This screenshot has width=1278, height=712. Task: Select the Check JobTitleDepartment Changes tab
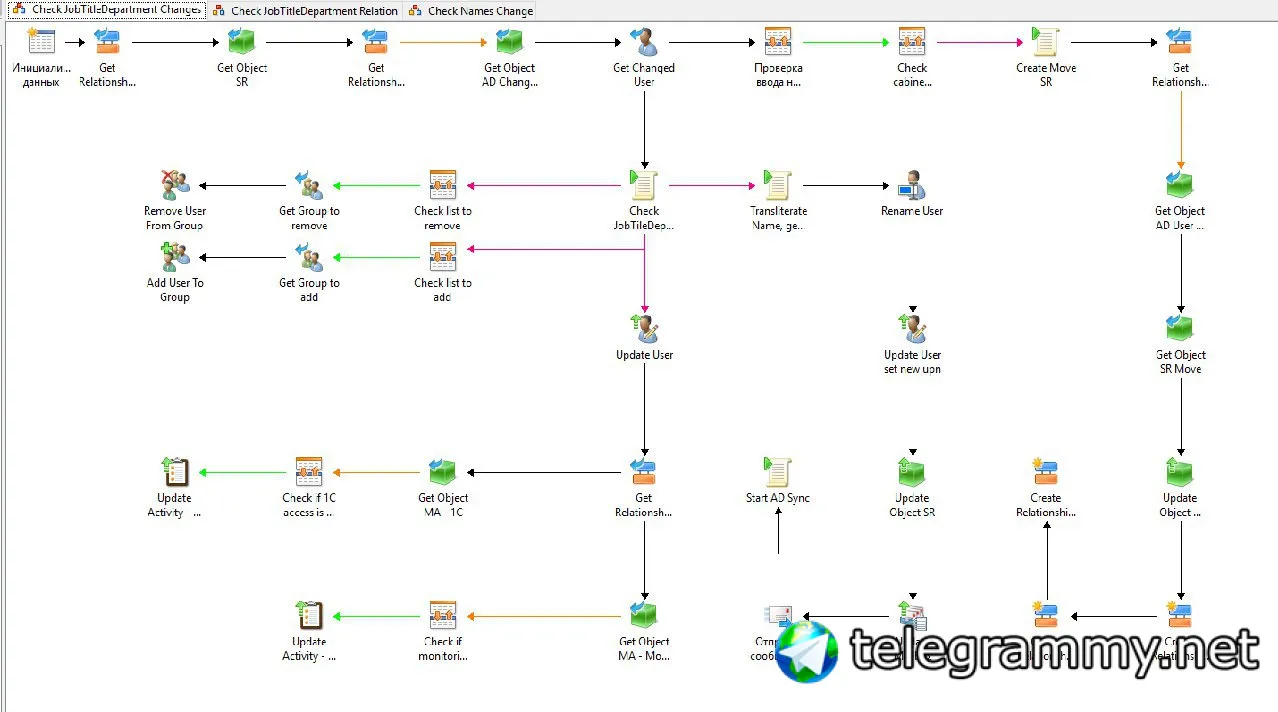coord(106,10)
